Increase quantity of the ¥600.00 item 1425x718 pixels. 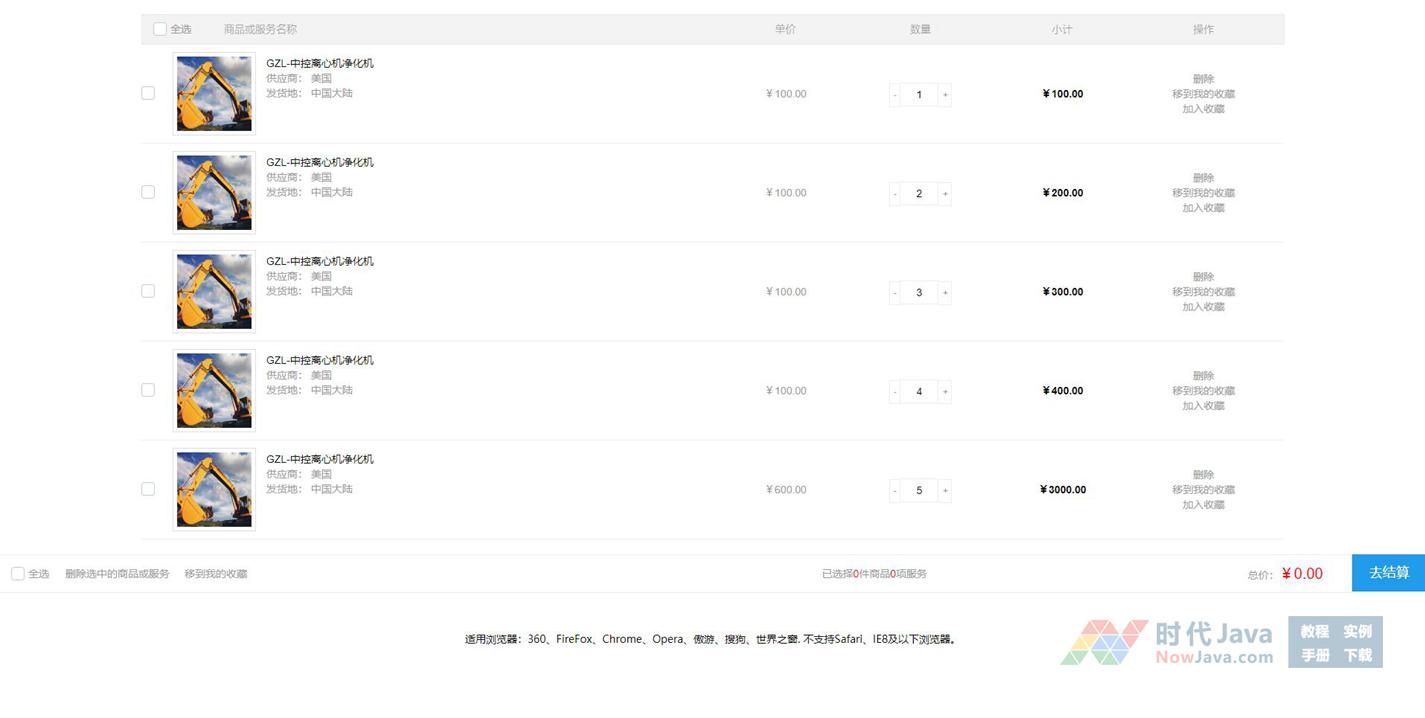click(945, 491)
